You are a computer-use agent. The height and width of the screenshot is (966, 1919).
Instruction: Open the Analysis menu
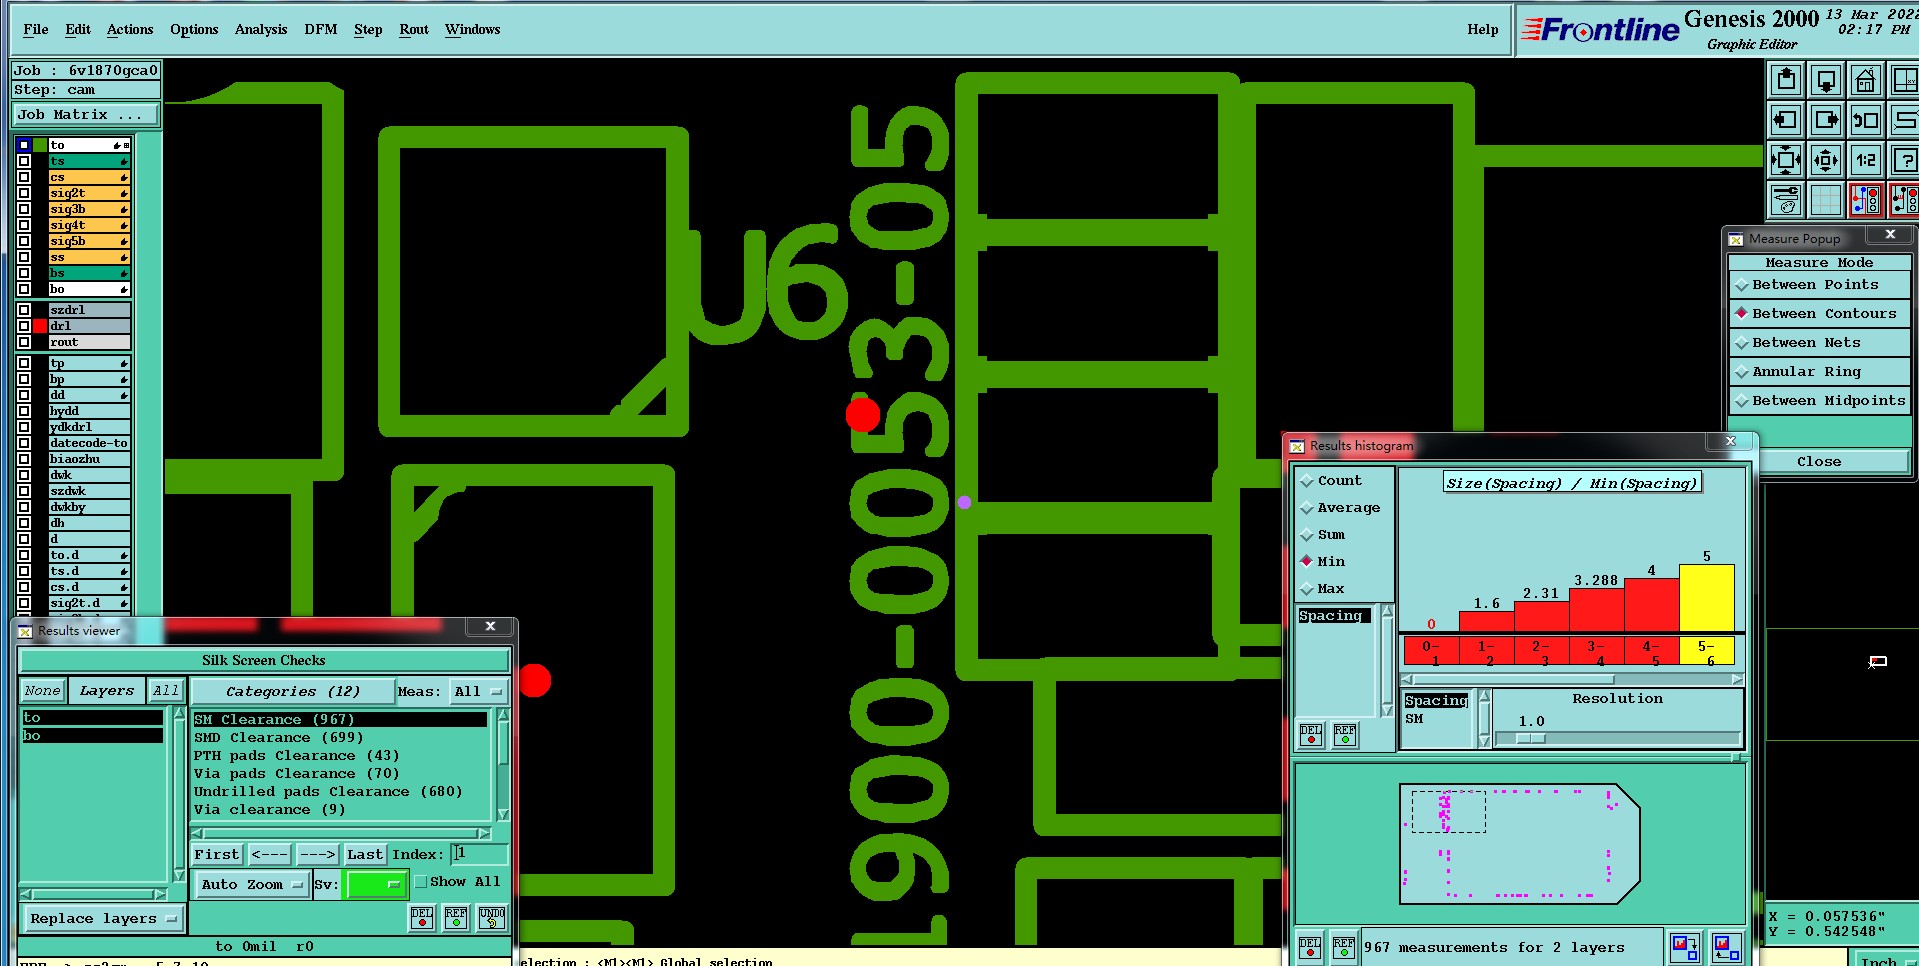click(x=261, y=29)
